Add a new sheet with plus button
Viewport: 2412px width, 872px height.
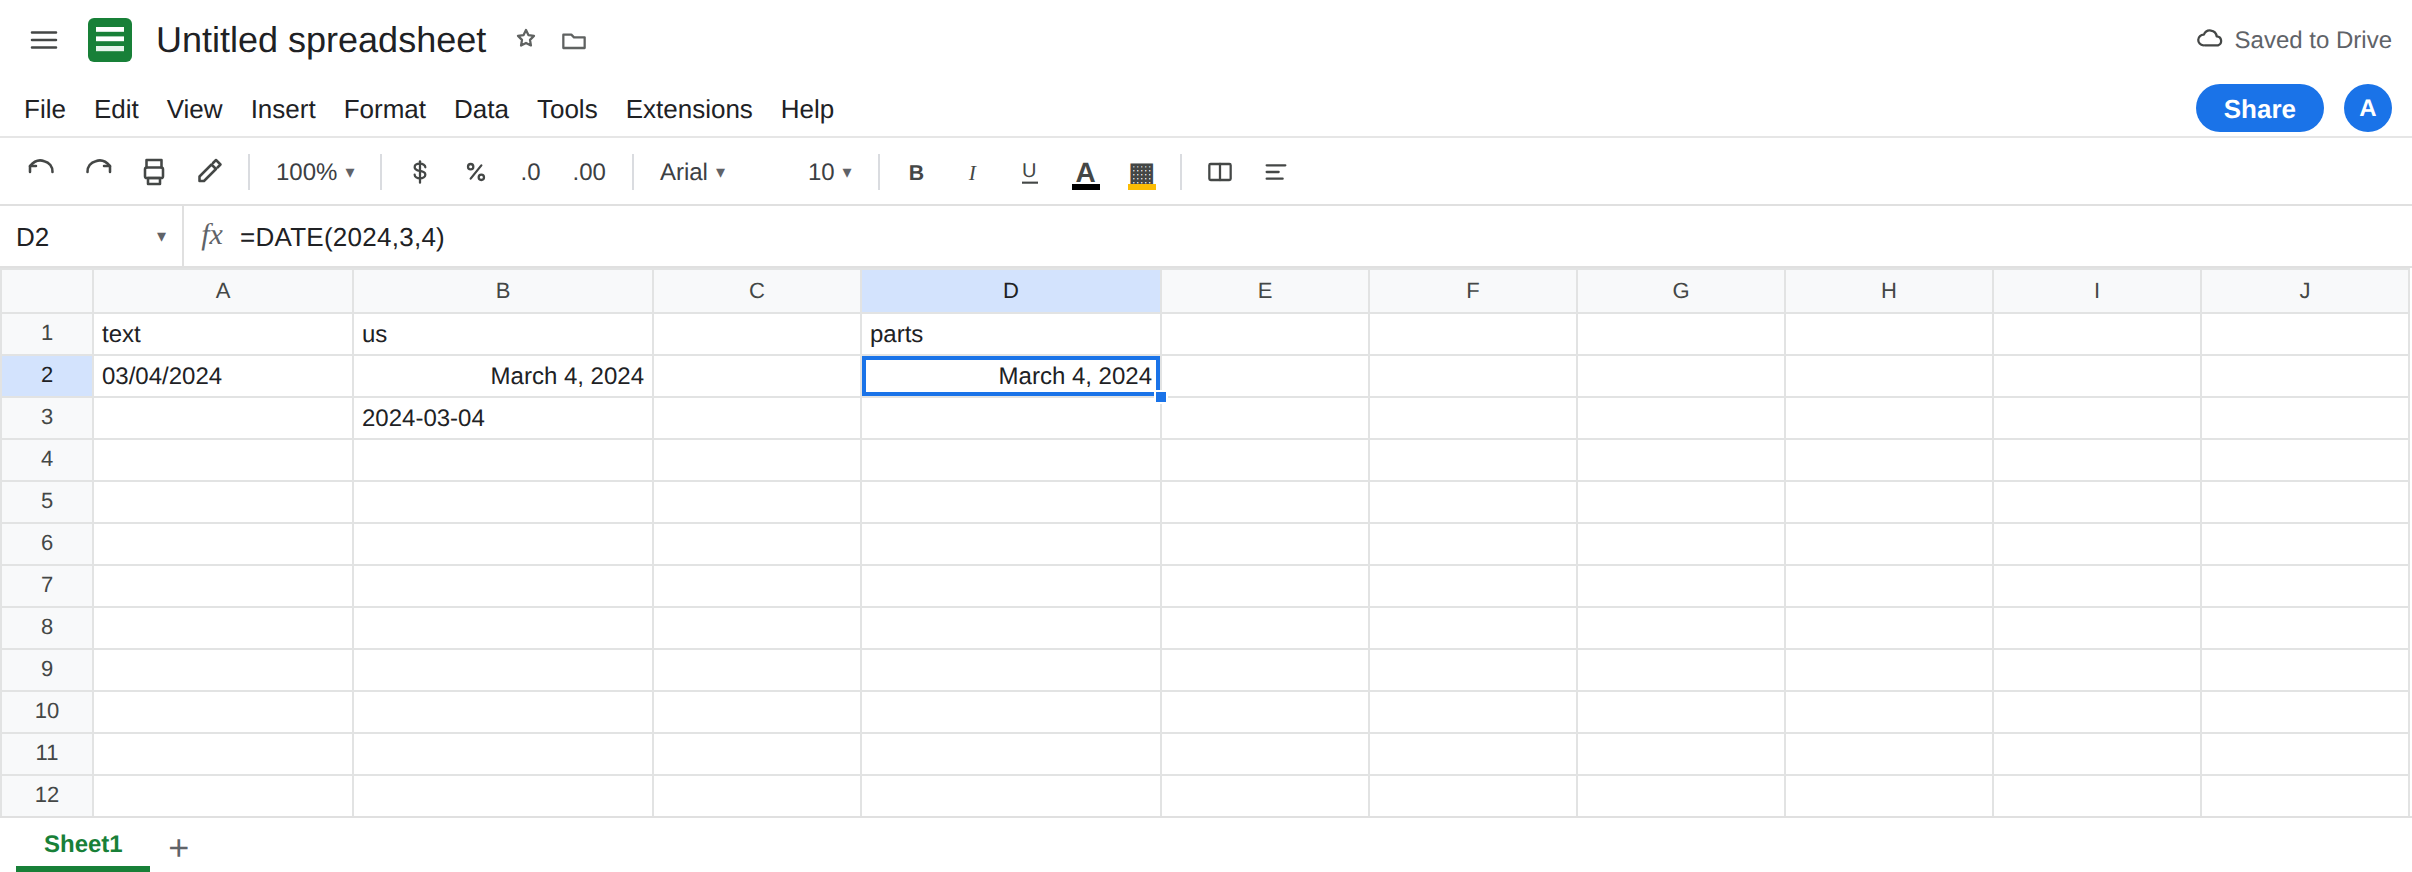coord(179,848)
